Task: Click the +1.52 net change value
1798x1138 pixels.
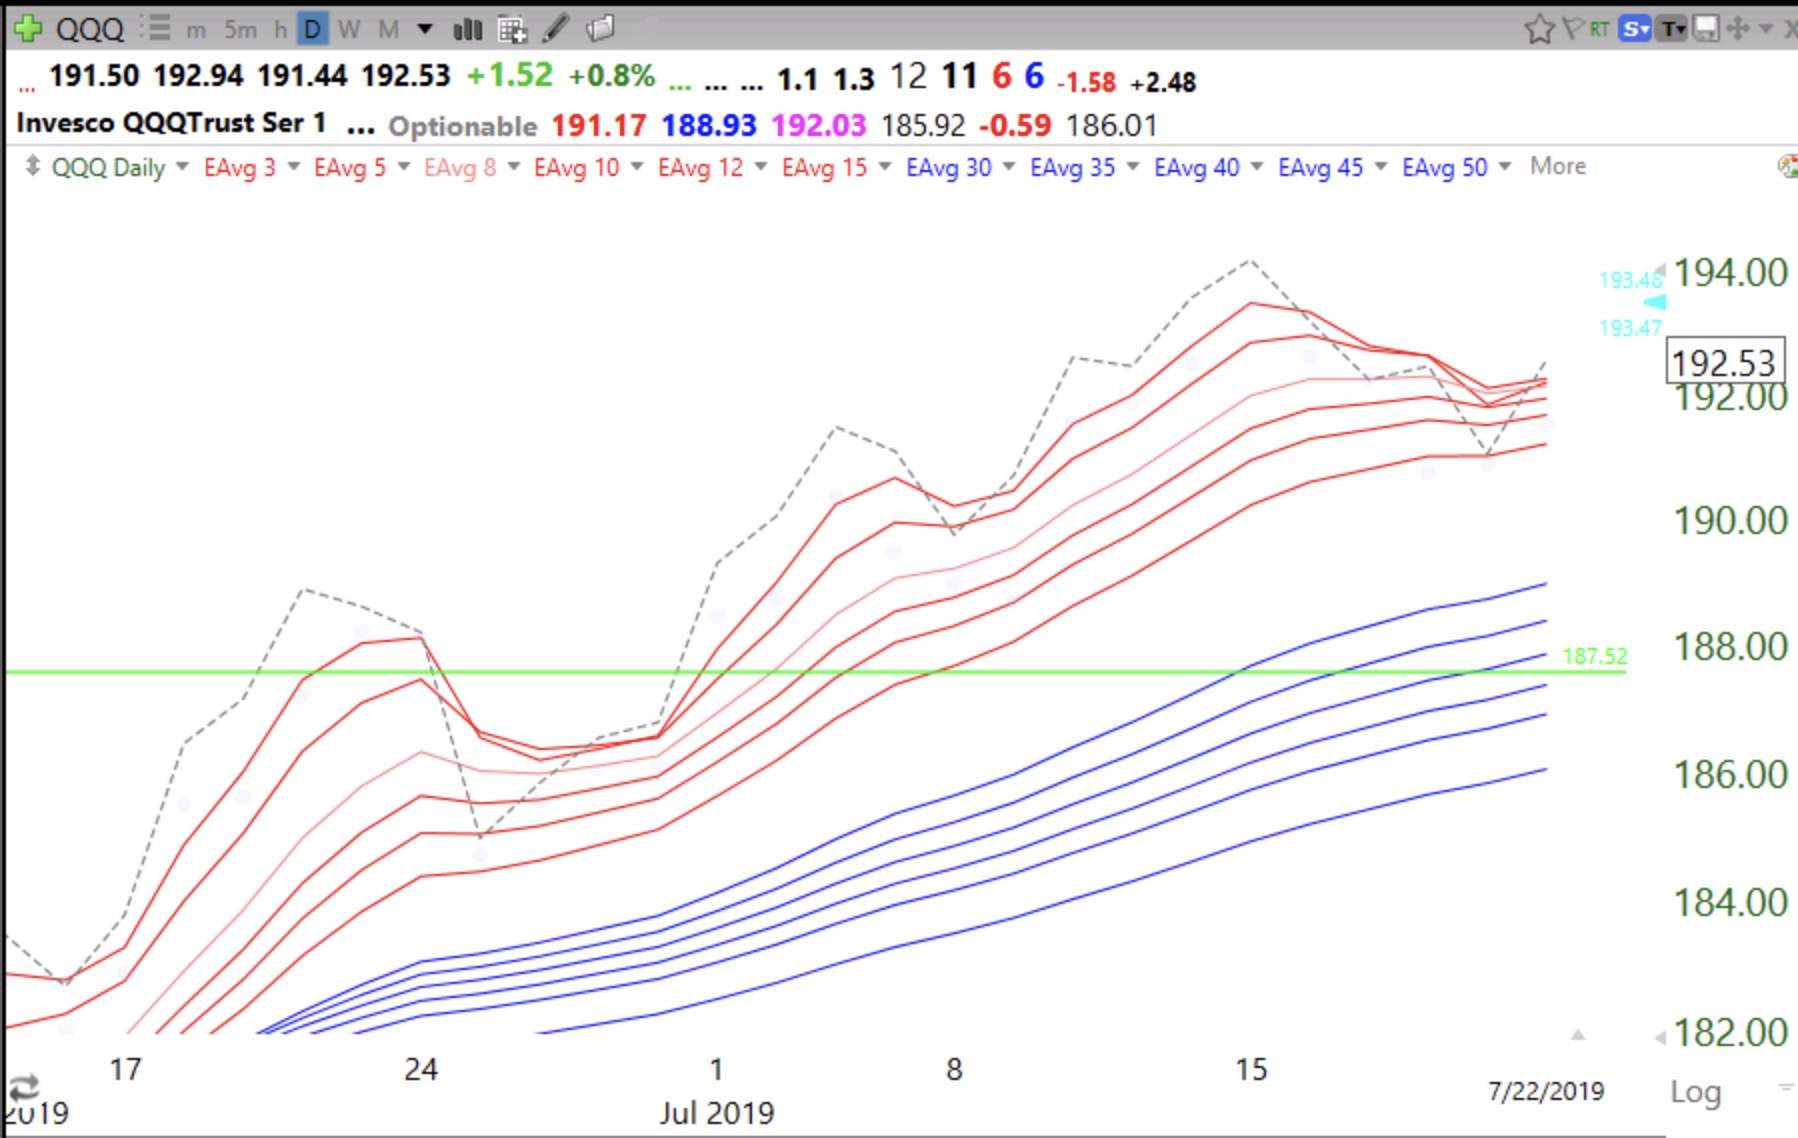Action: (509, 75)
